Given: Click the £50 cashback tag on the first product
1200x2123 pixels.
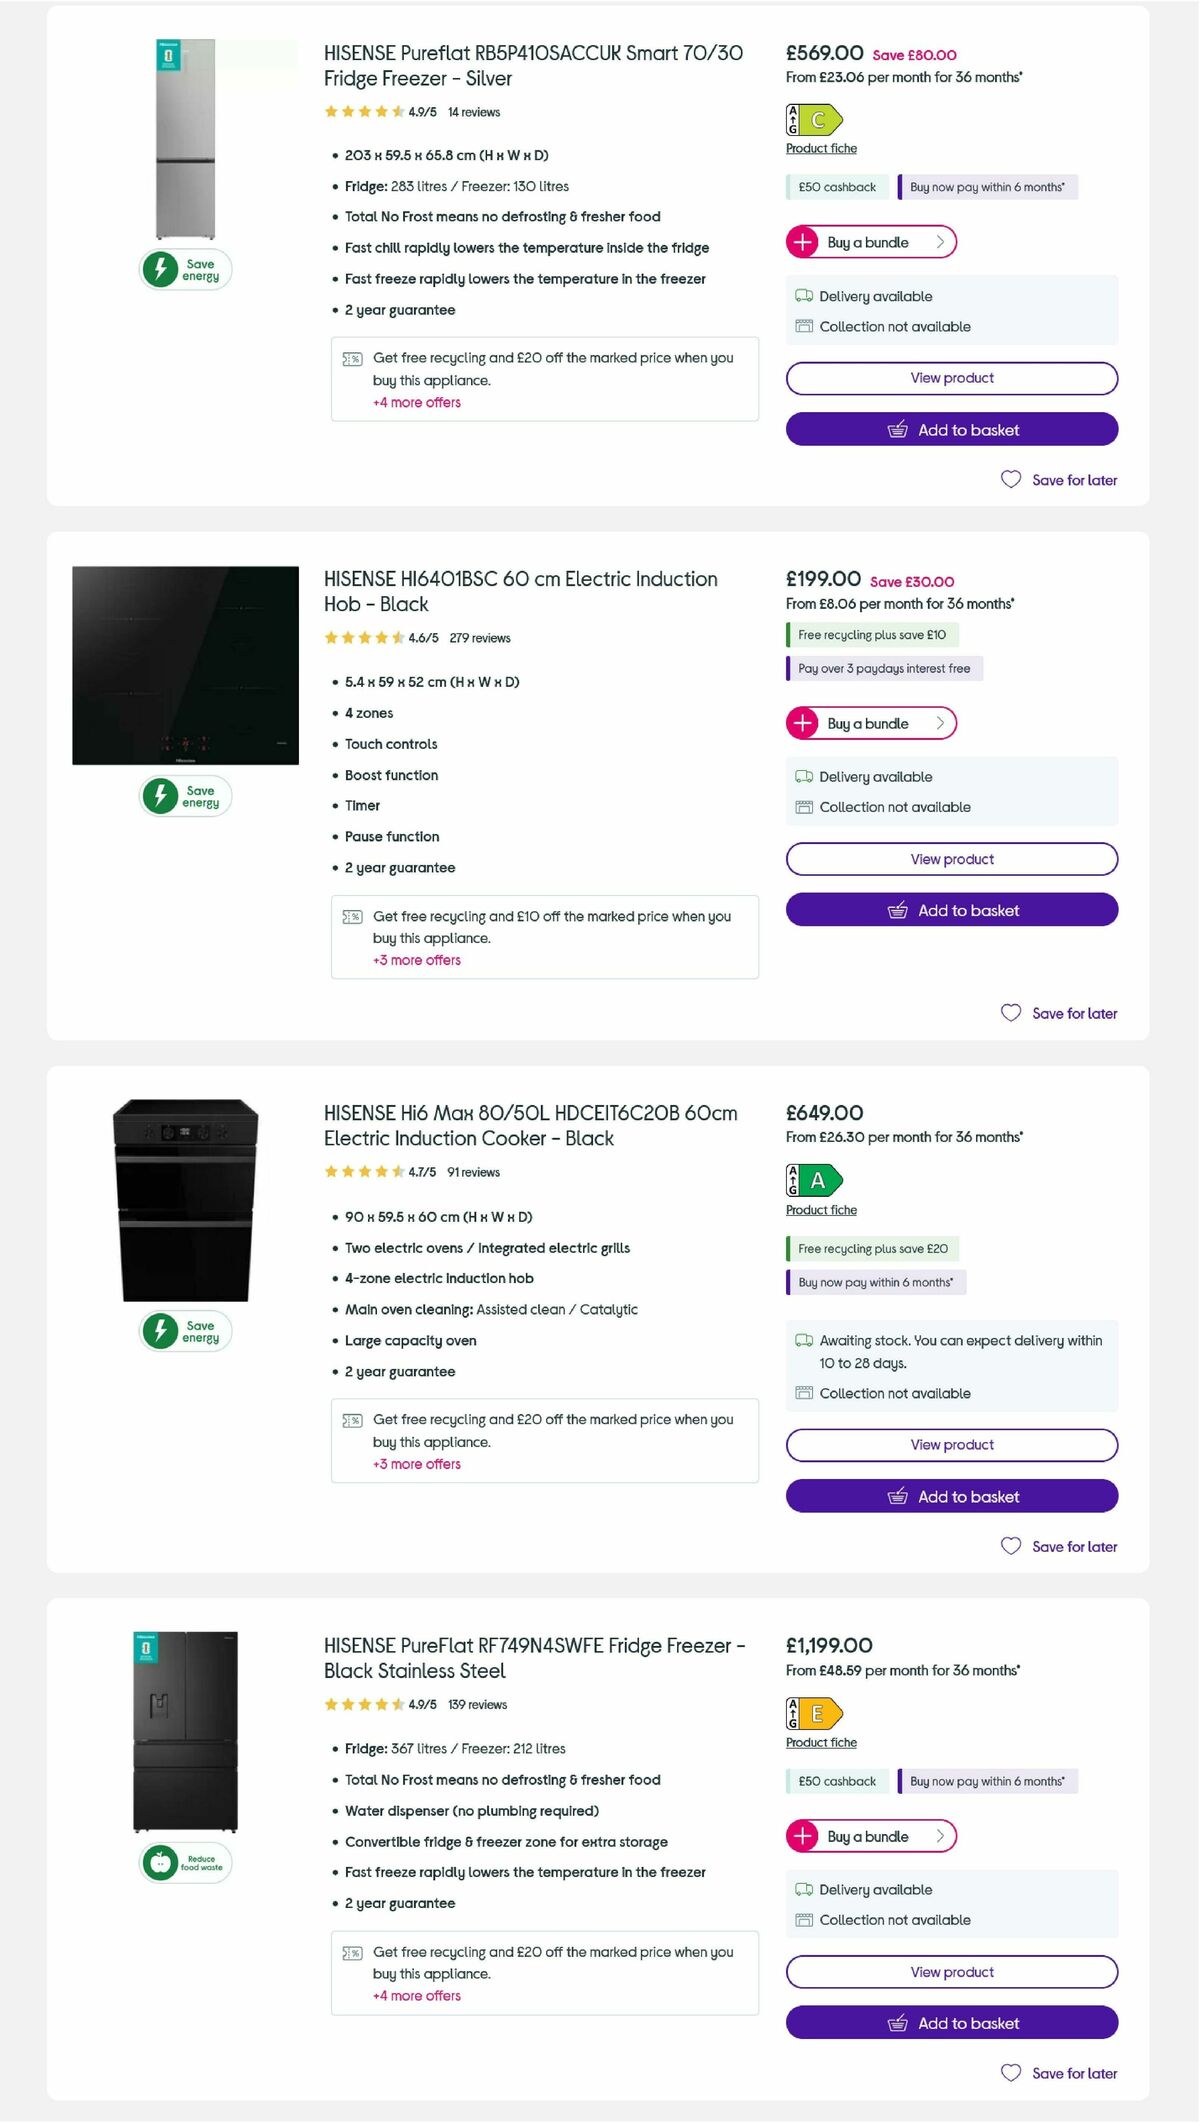Looking at the screenshot, I should 836,186.
